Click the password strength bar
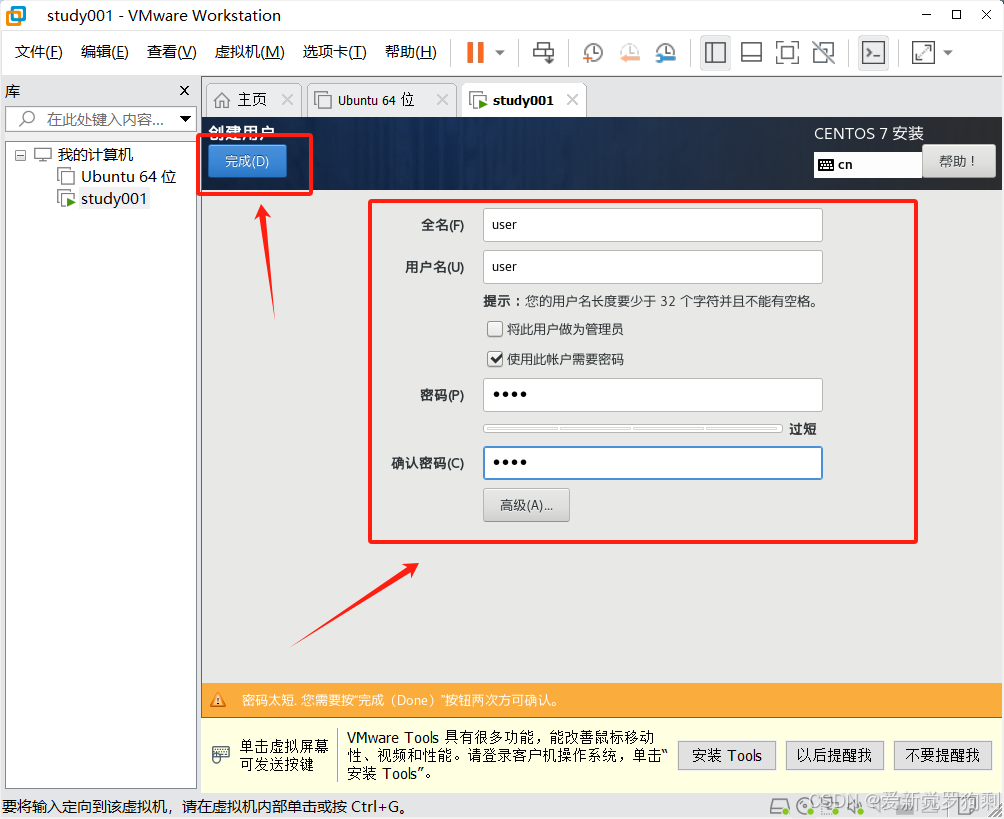This screenshot has height=819, width=1004. 633,428
